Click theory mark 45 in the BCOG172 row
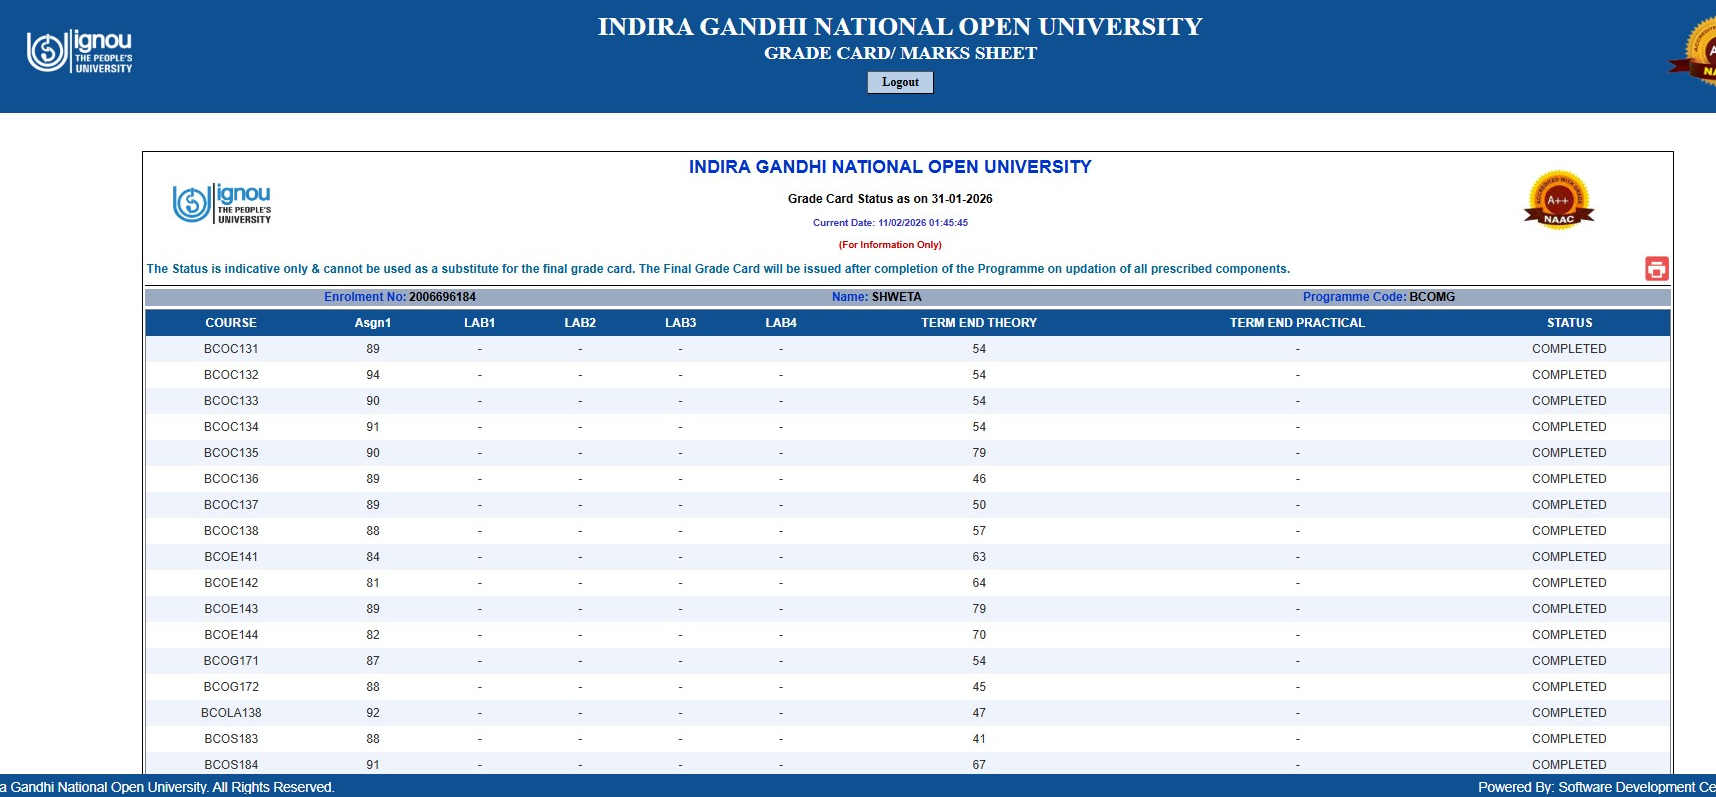Image resolution: width=1716 pixels, height=797 pixels. pyautogui.click(x=979, y=687)
